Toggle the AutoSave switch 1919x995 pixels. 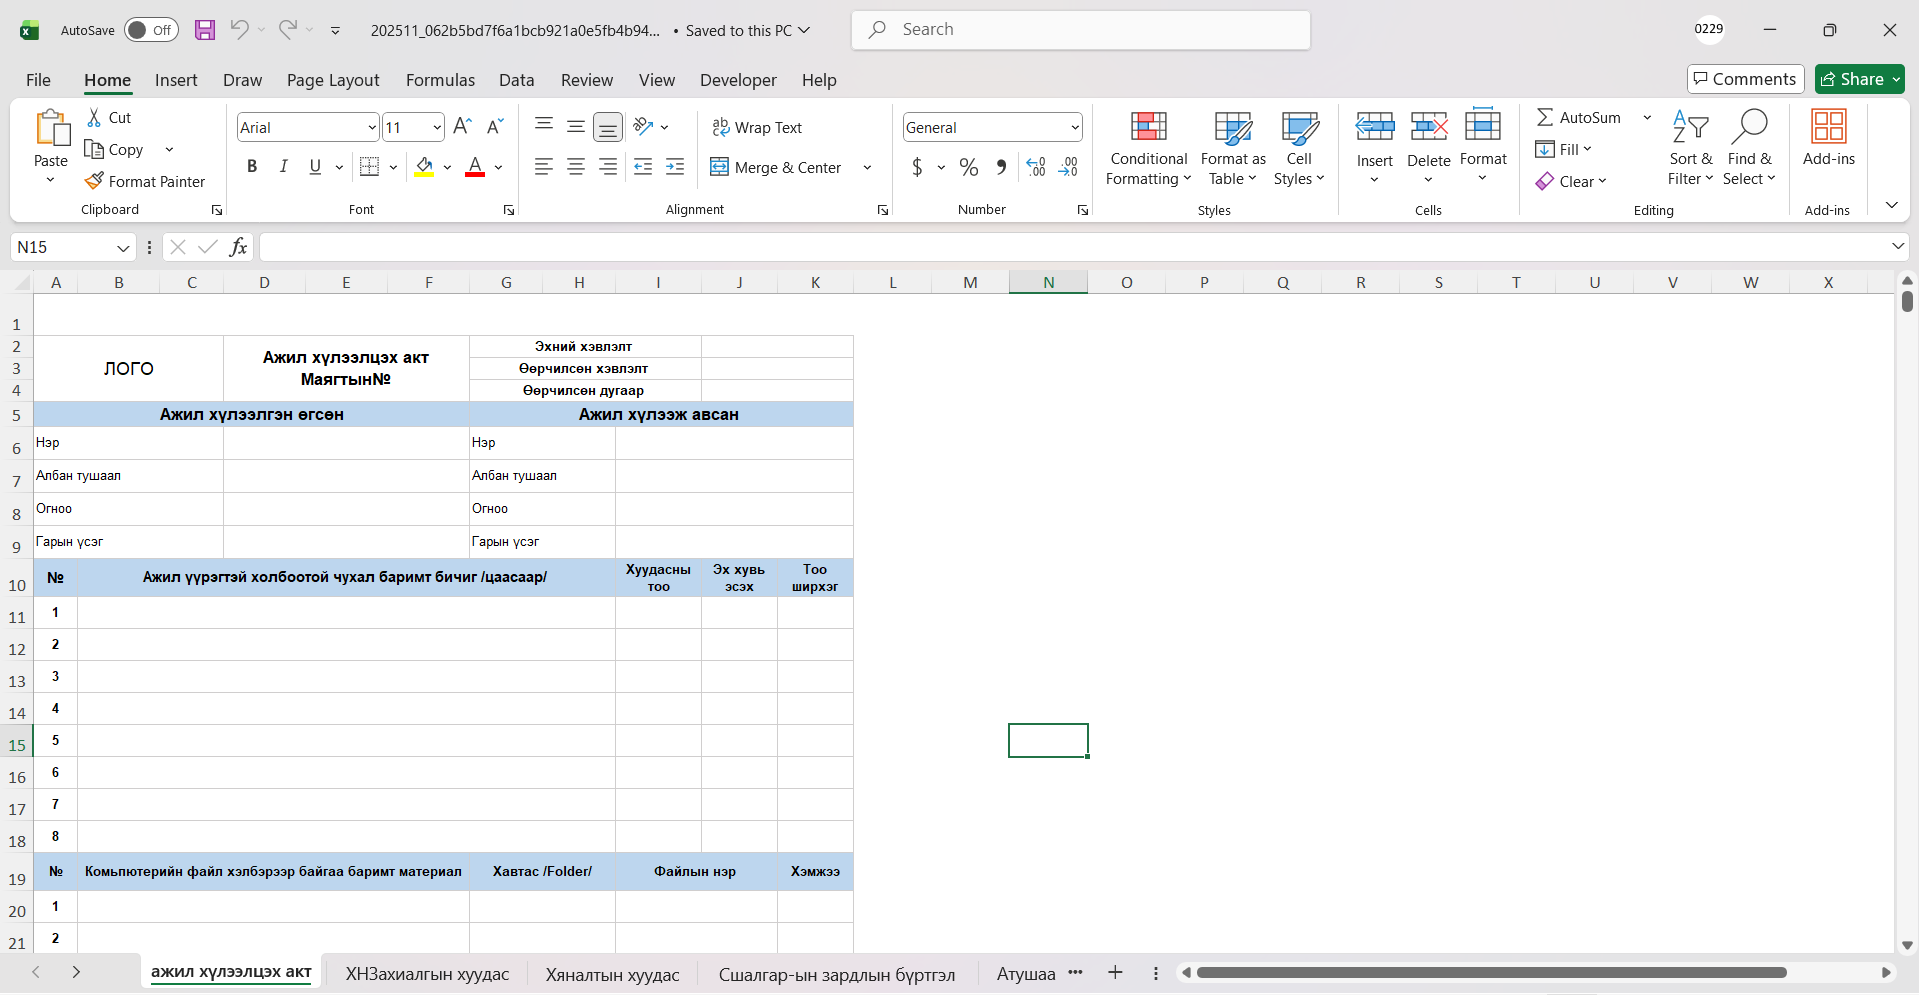pos(151,30)
